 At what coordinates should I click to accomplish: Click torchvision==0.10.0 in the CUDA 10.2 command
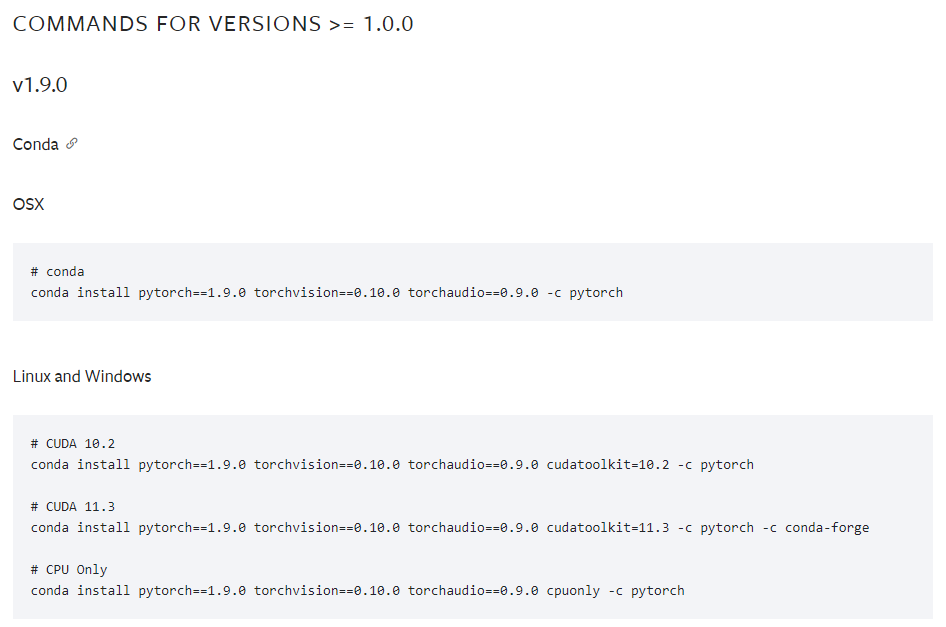[x=327, y=464]
